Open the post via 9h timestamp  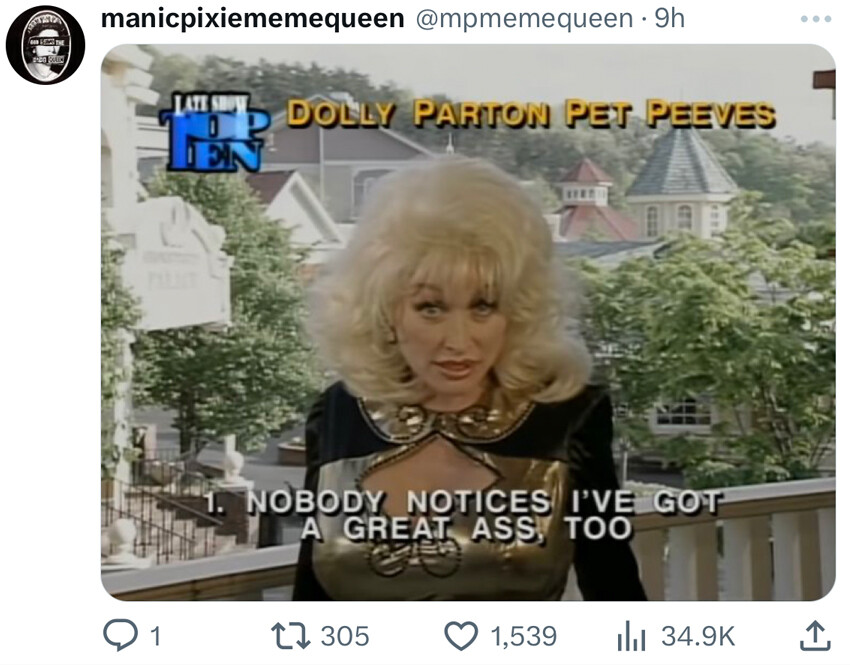(669, 18)
